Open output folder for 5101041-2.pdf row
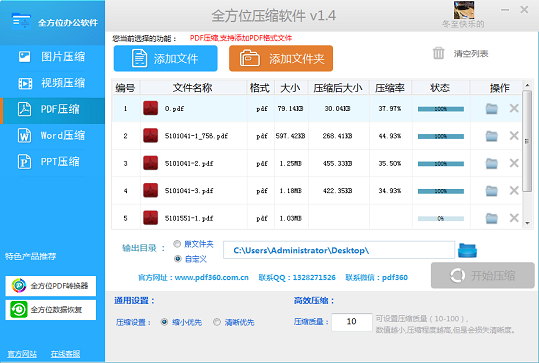 click(492, 163)
